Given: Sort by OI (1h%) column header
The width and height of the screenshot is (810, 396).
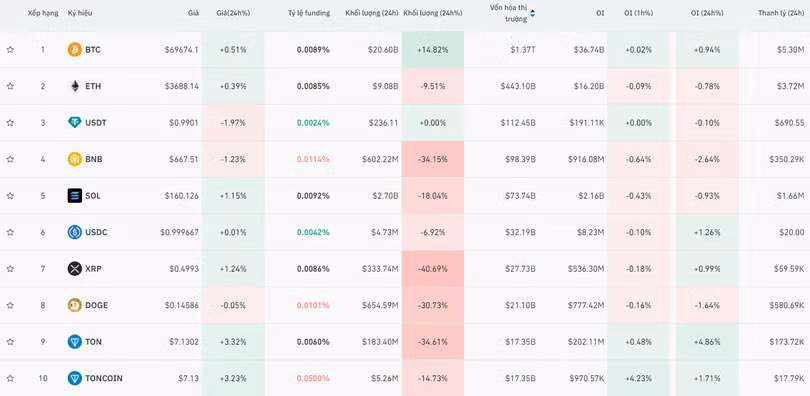Looking at the screenshot, I should coord(638,13).
